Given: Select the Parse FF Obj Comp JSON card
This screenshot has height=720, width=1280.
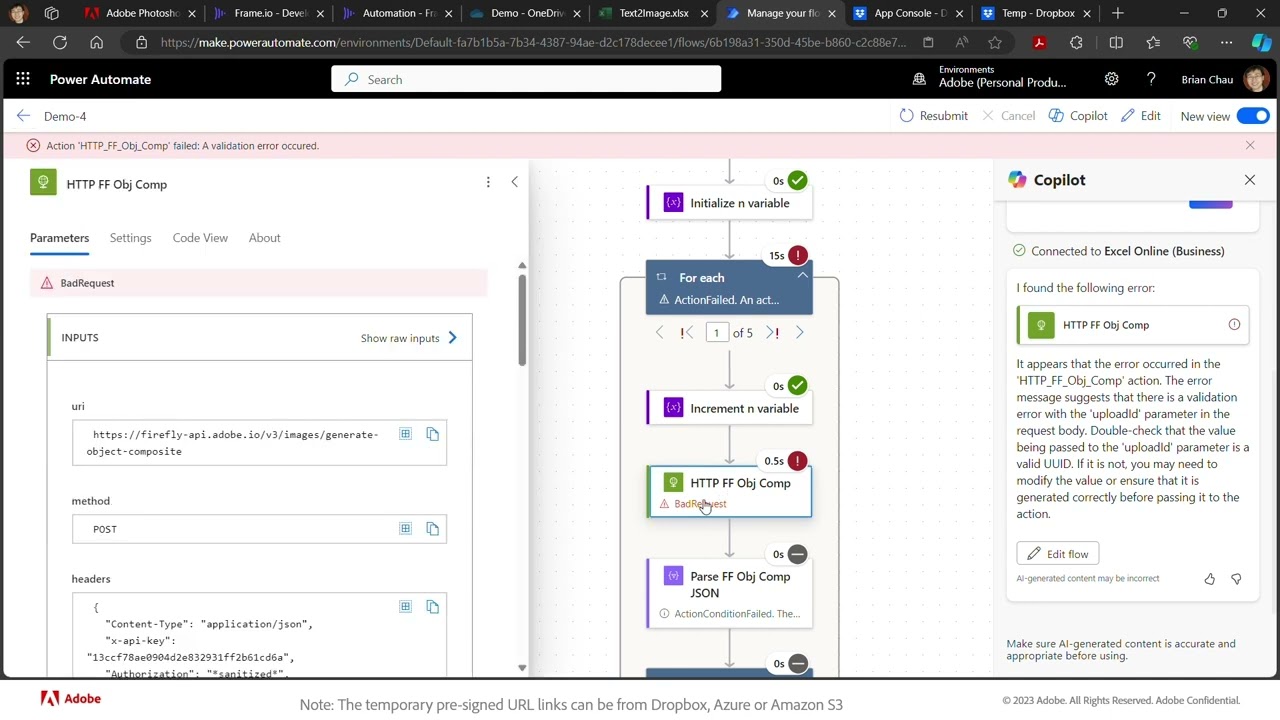Looking at the screenshot, I should pos(729,594).
